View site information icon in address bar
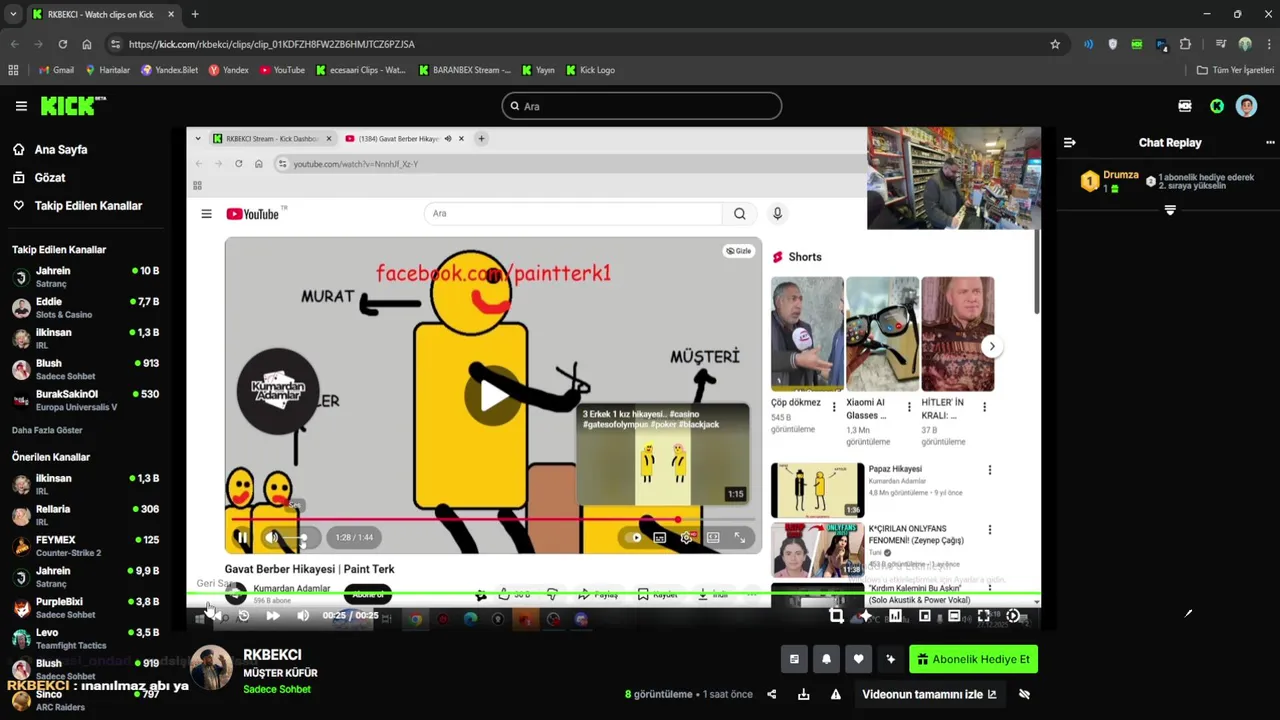Viewport: 1280px width, 720px height. click(x=116, y=44)
